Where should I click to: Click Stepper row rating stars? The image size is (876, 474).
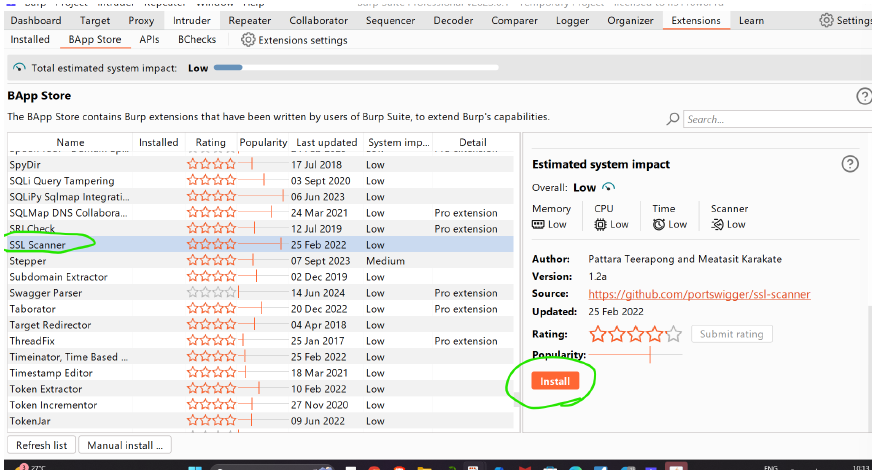(x=211, y=260)
